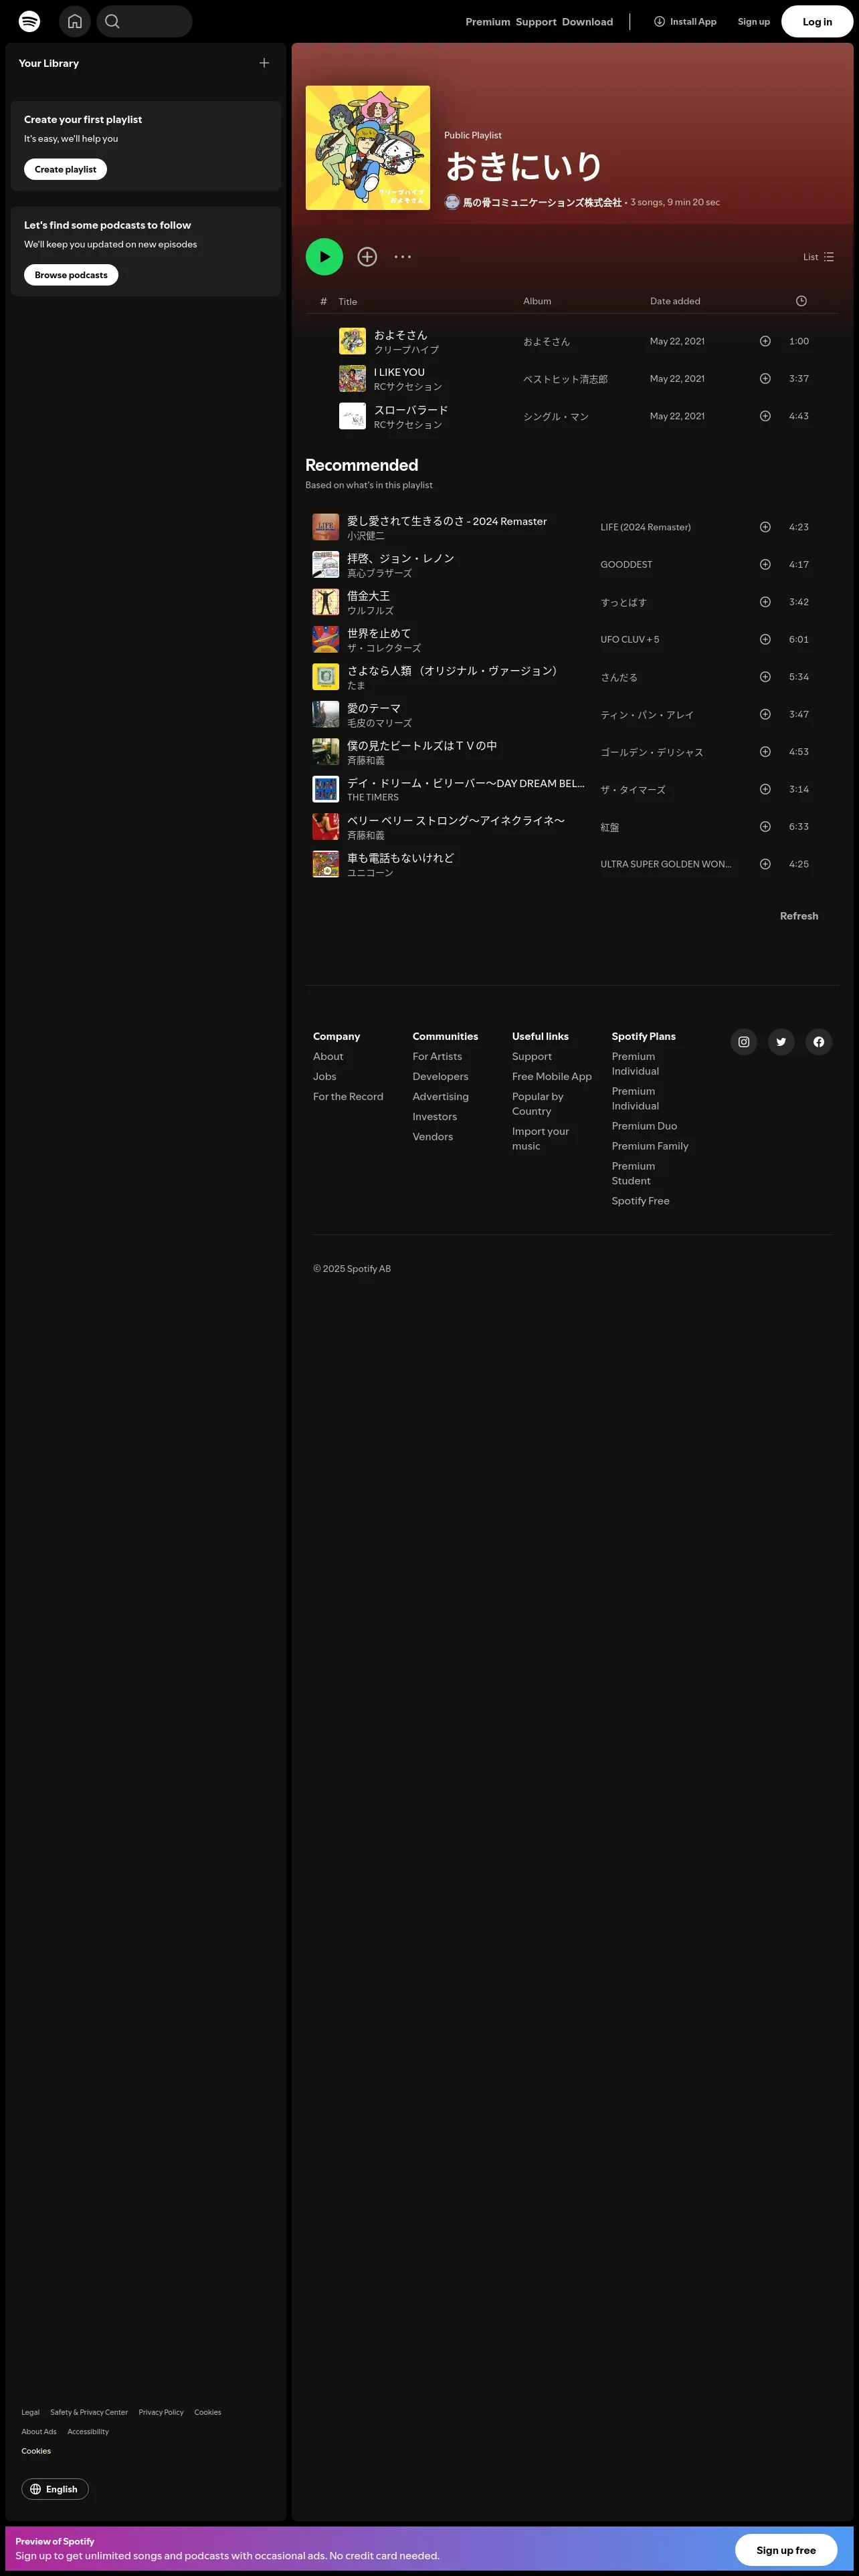The height and width of the screenshot is (2576, 859).
Task: Open Premium Family plan link
Action: point(650,1146)
